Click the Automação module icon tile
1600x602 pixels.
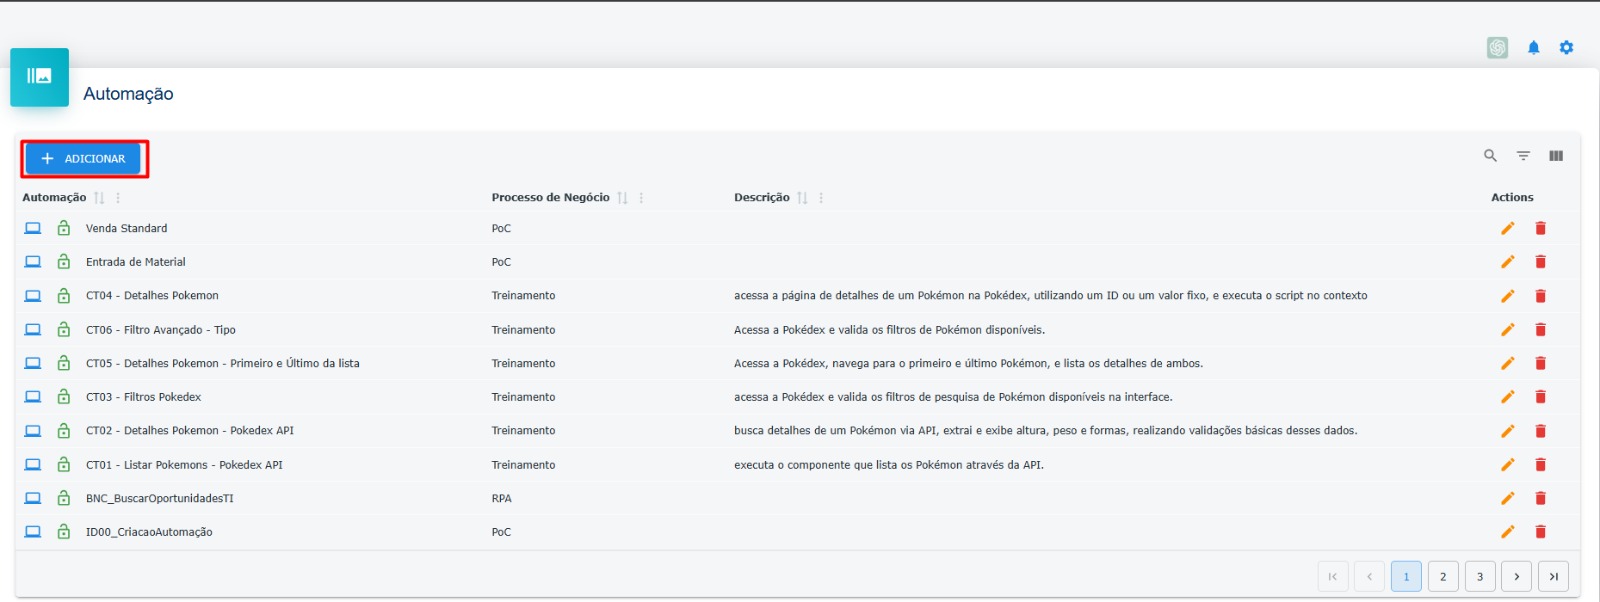(39, 77)
